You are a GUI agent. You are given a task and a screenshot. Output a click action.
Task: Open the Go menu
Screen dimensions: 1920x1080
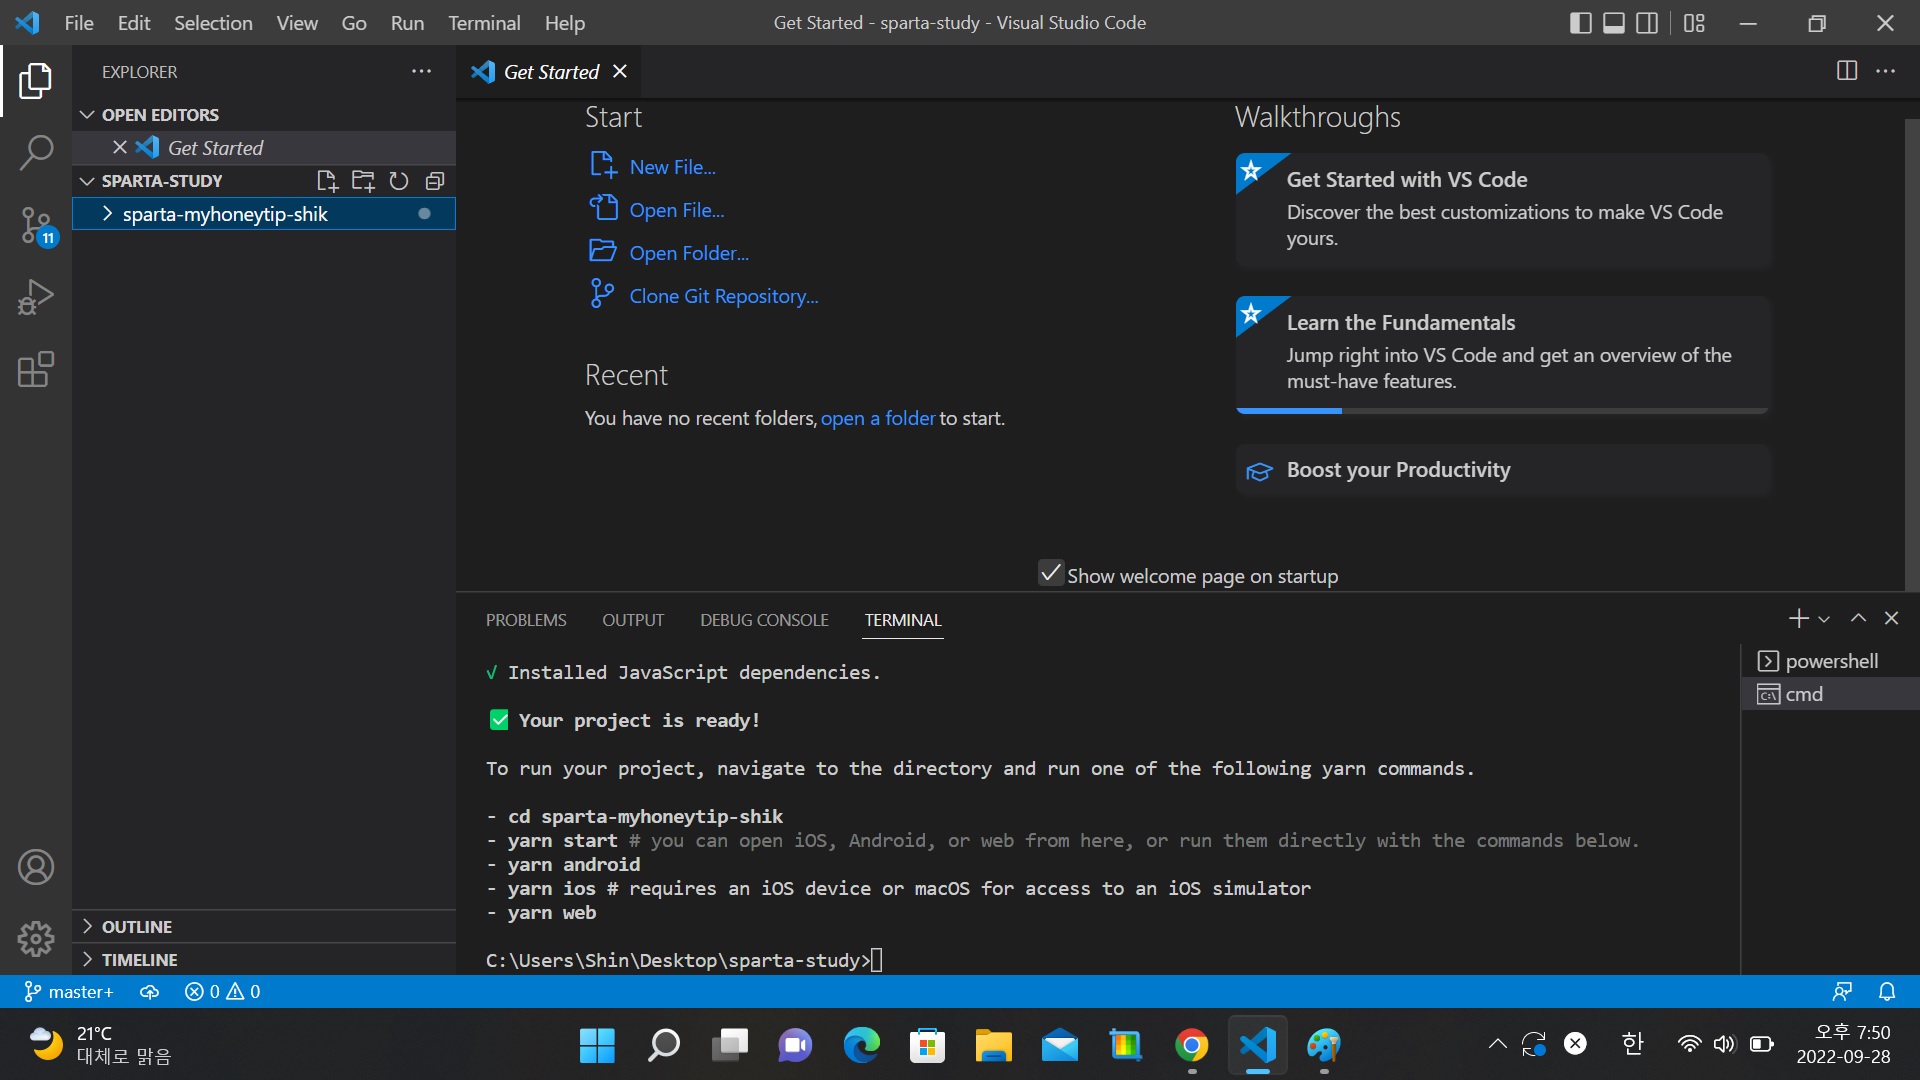(x=354, y=22)
